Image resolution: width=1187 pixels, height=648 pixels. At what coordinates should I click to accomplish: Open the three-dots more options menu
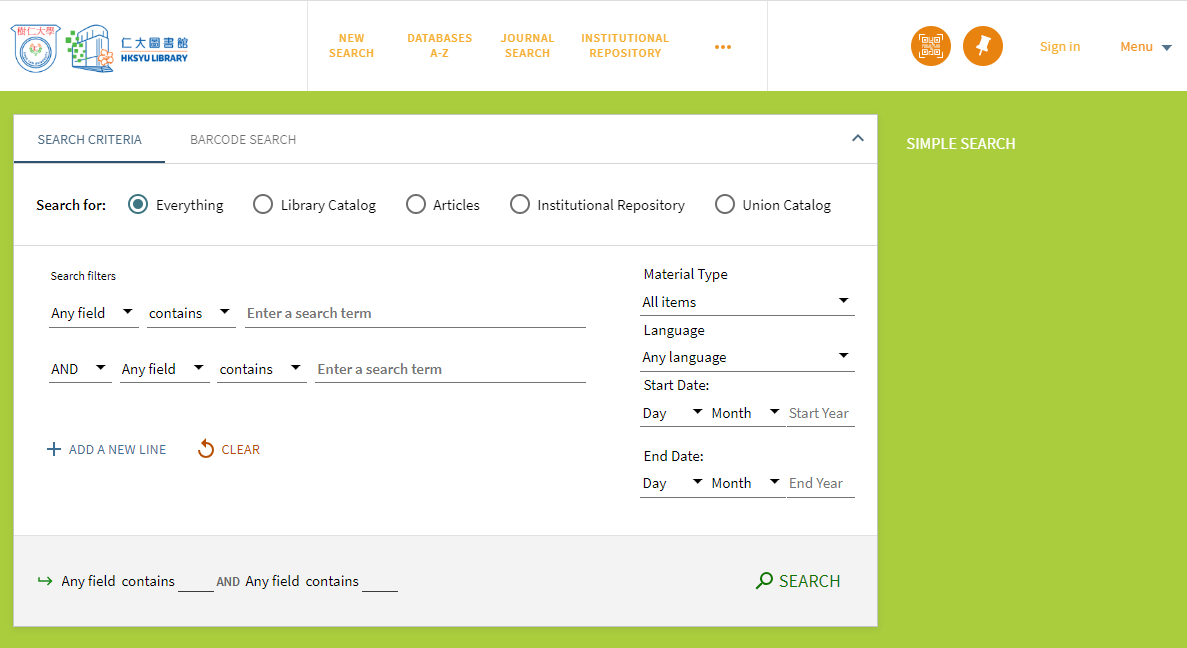(x=723, y=47)
